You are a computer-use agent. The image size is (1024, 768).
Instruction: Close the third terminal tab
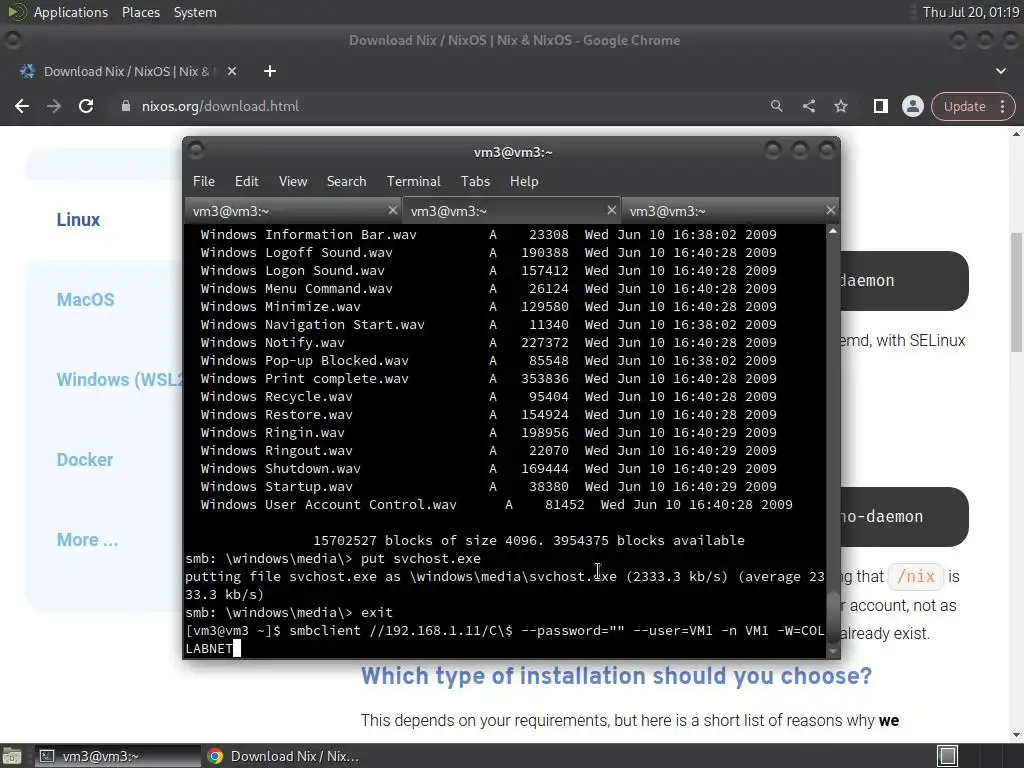[x=830, y=210]
